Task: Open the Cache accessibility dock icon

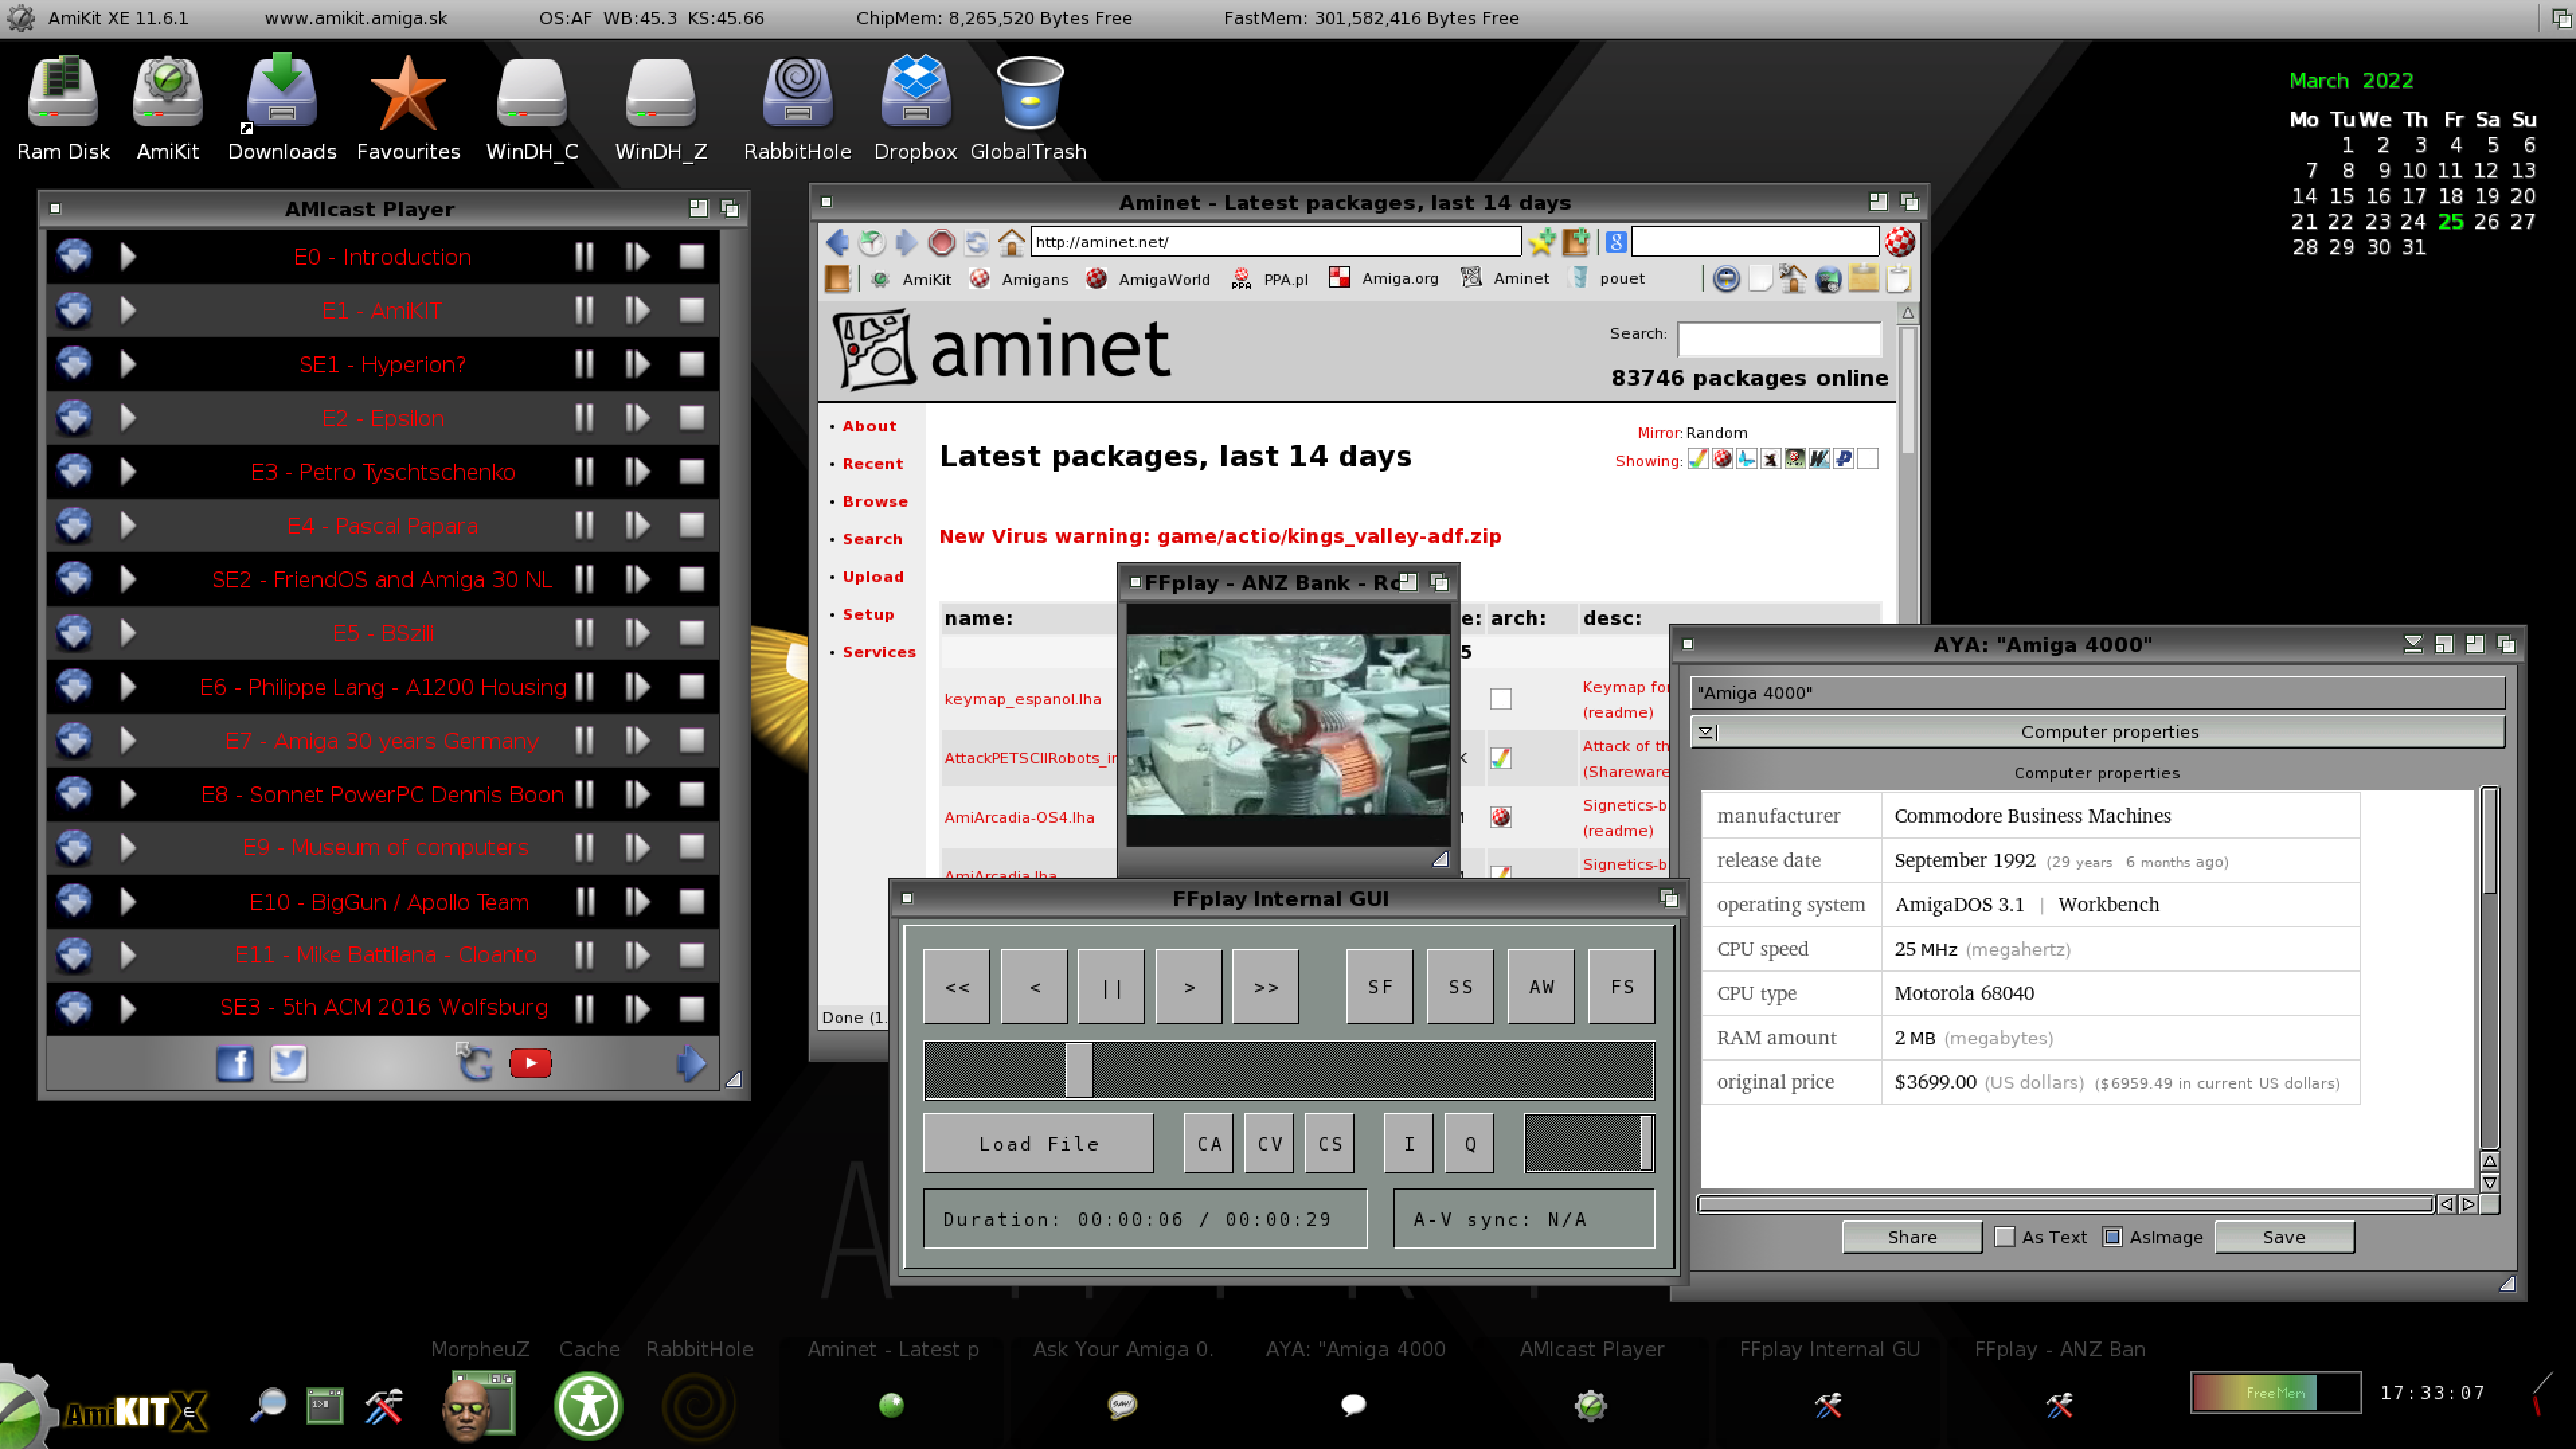Action: (x=588, y=1405)
